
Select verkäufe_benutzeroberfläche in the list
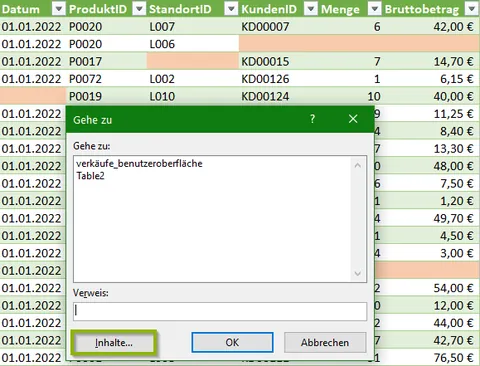pyautogui.click(x=139, y=164)
